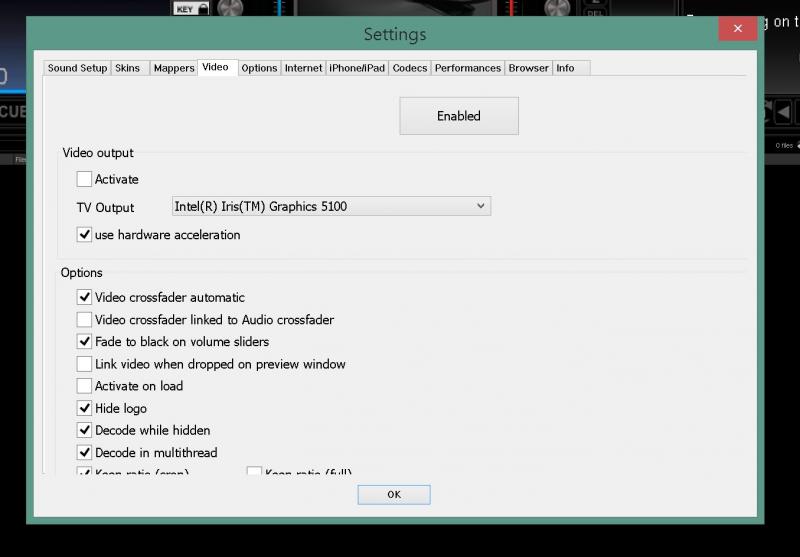The height and width of the screenshot is (557, 800).
Task: Close the Settings dialog window
Action: (738, 29)
